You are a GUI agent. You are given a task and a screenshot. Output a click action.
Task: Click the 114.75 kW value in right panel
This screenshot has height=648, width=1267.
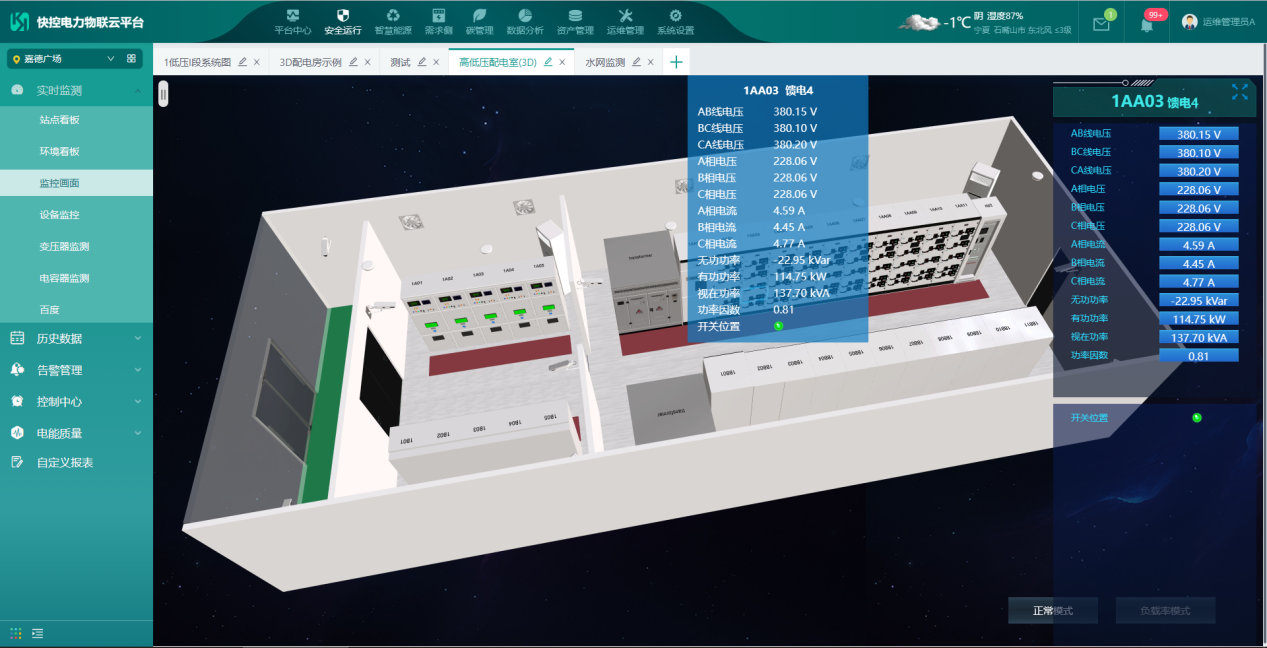pos(1198,319)
